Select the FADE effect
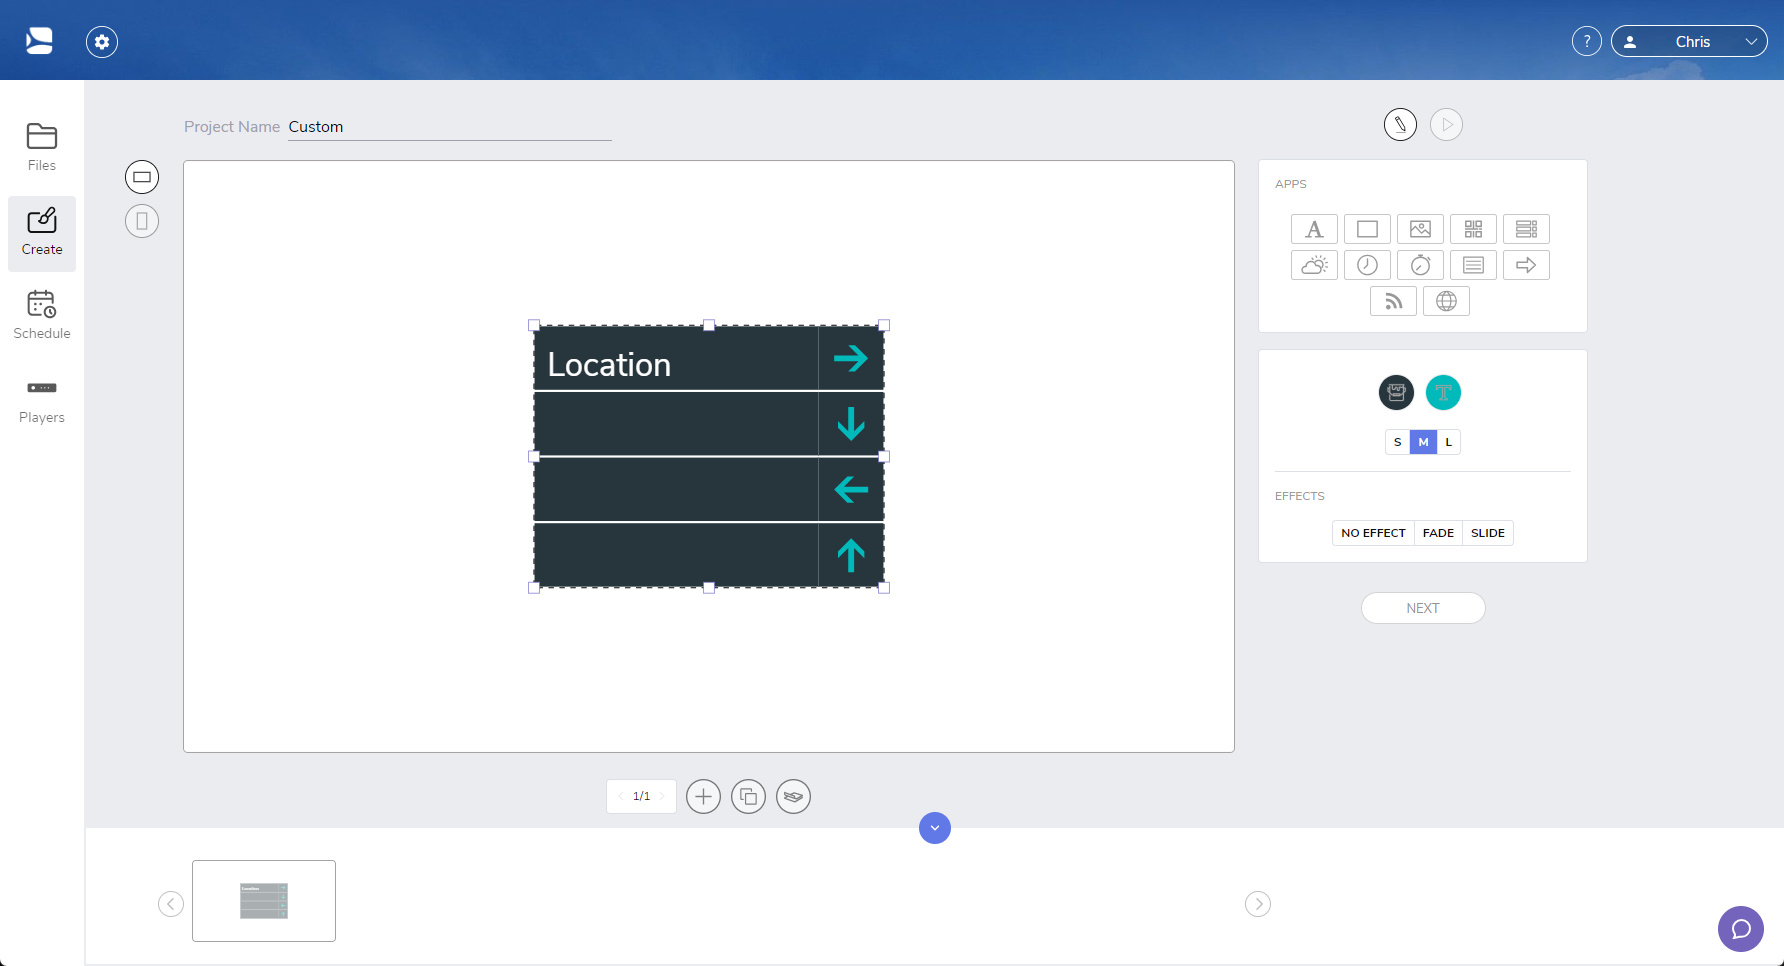This screenshot has height=966, width=1784. pos(1437,532)
